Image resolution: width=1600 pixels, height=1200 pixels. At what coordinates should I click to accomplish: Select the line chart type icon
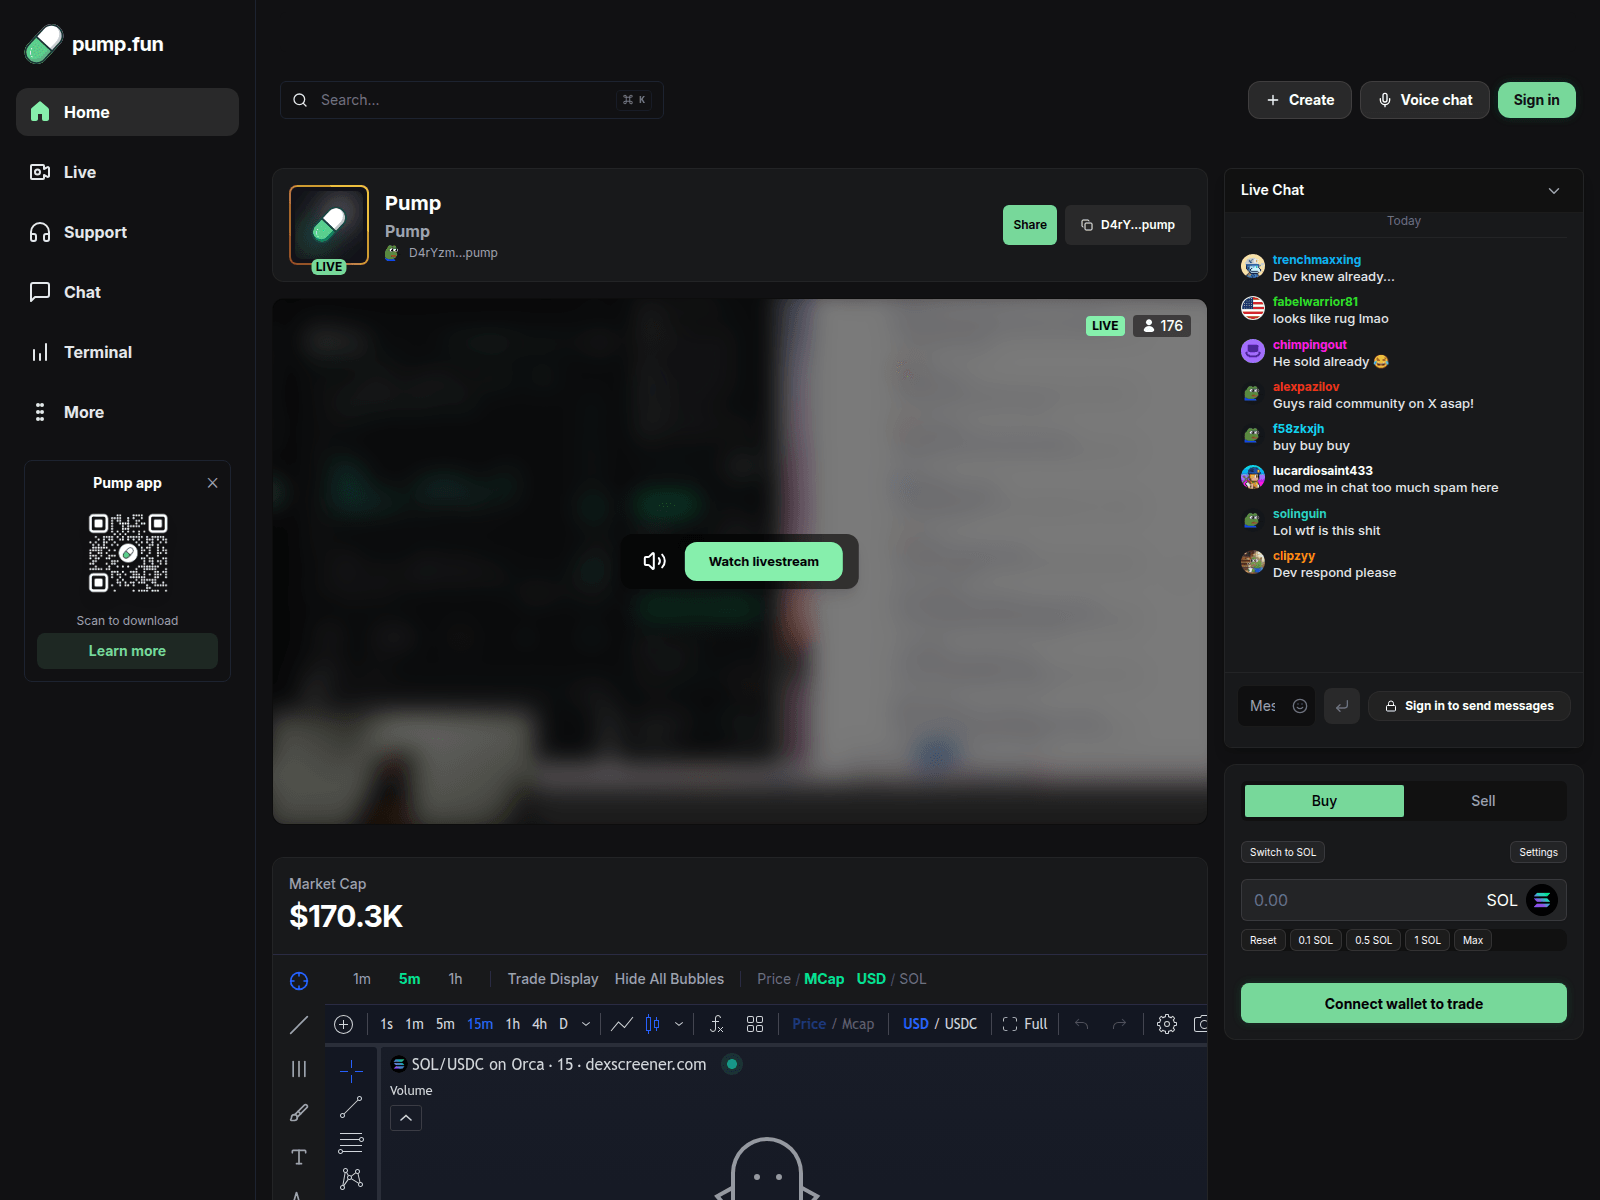pyautogui.click(x=622, y=1024)
